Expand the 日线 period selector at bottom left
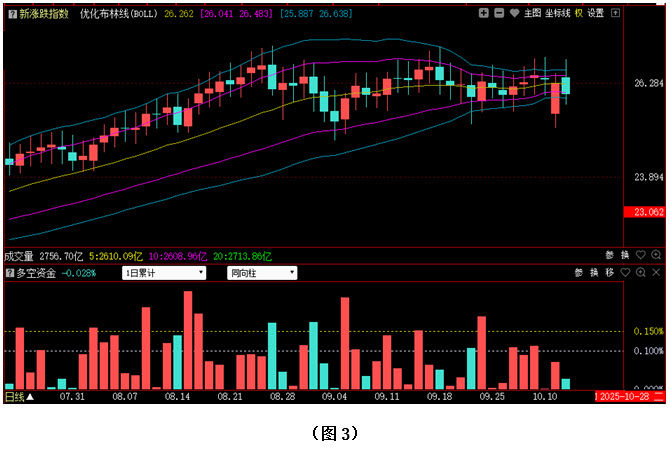The image size is (670, 452). 19,397
